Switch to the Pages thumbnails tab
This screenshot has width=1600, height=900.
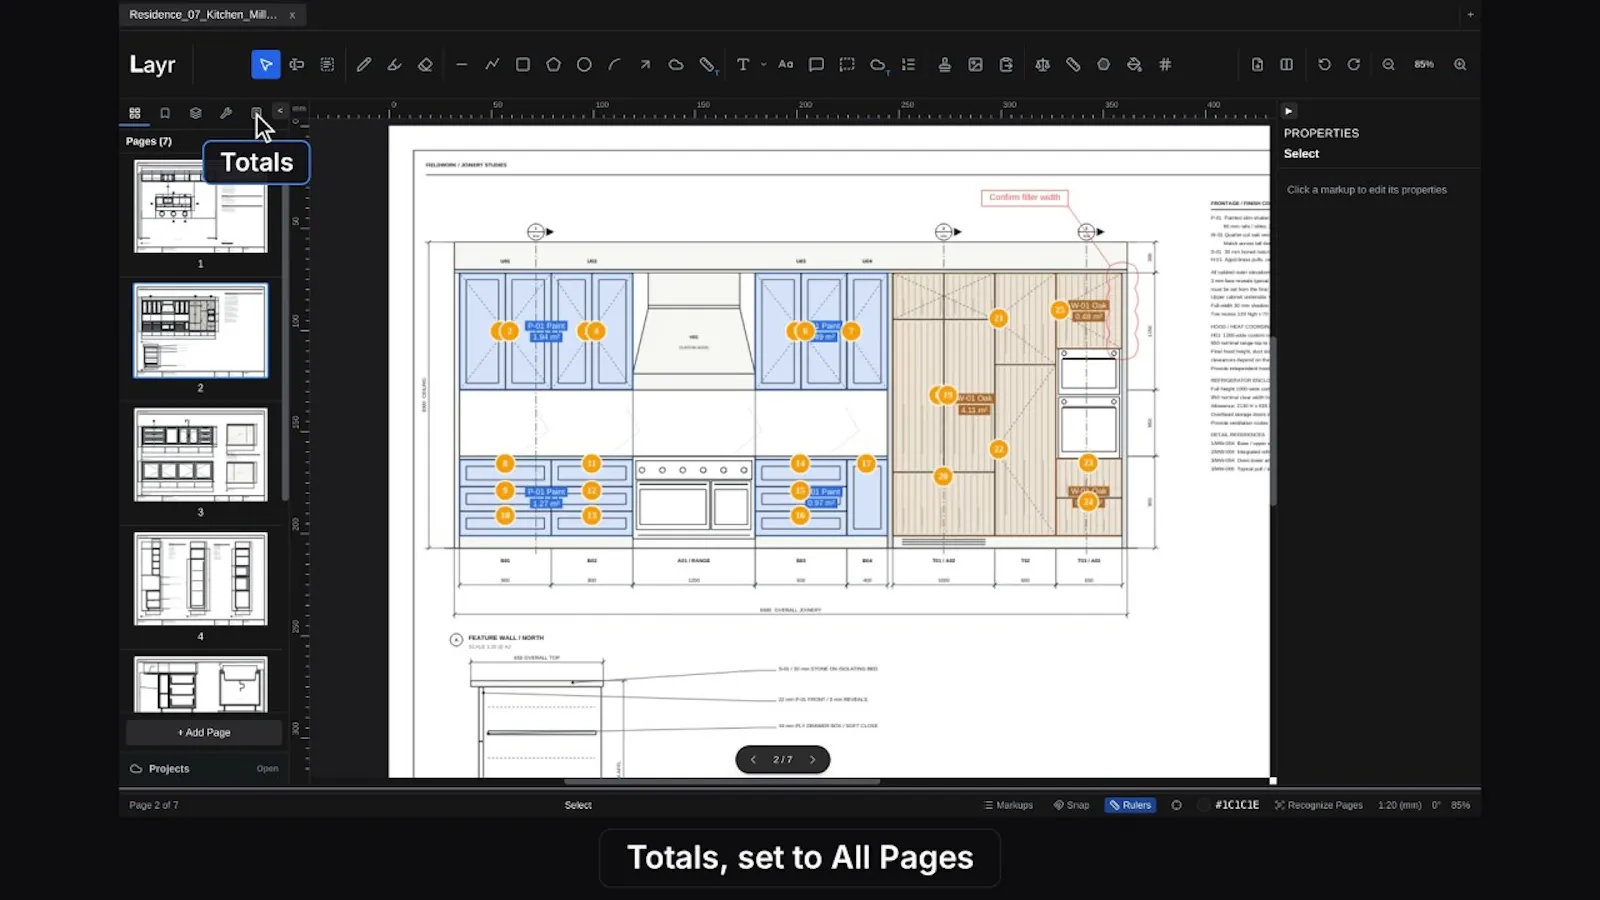[135, 113]
